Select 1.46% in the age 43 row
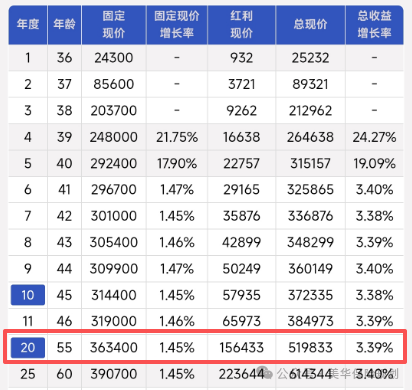This screenshot has height=390, width=412. (177, 242)
